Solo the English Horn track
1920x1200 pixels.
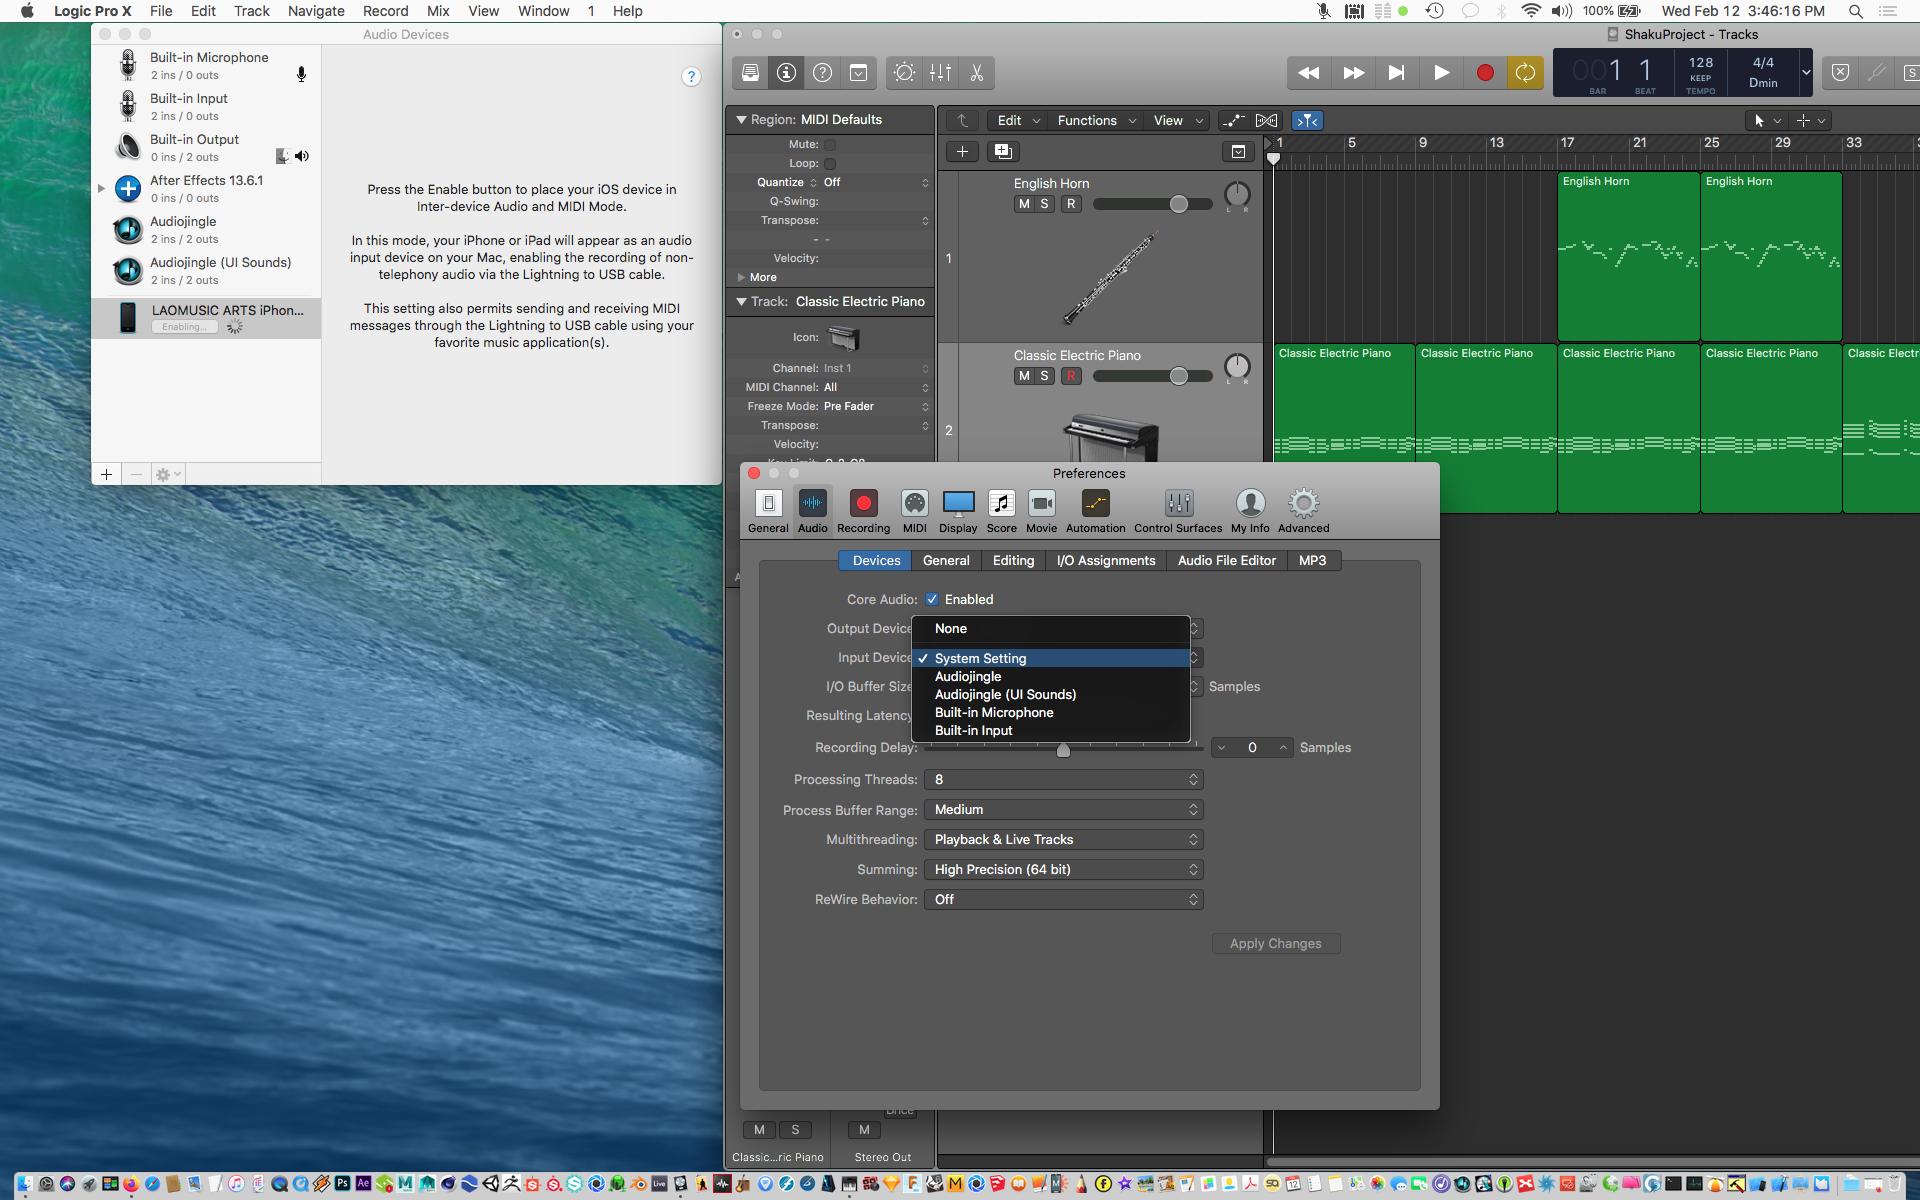pyautogui.click(x=1045, y=204)
